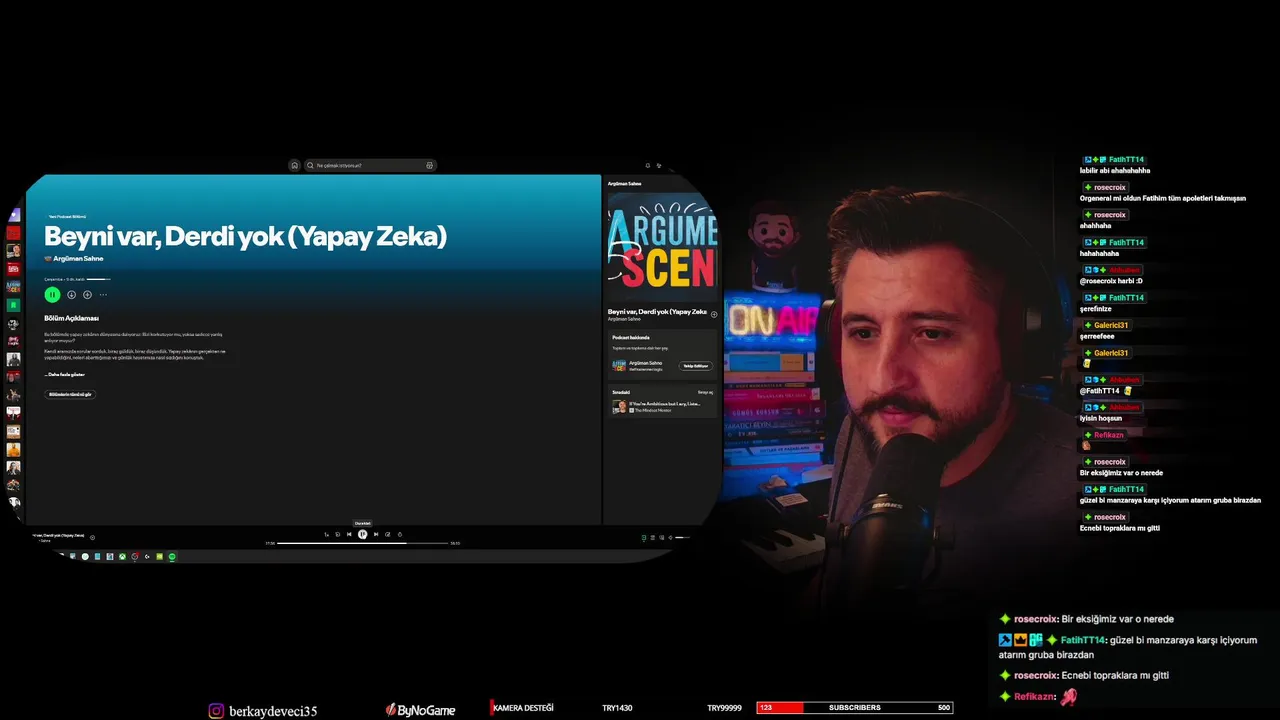The image size is (1280, 720).
Task: Pause playback in the bottom player bar
Action: (x=362, y=534)
